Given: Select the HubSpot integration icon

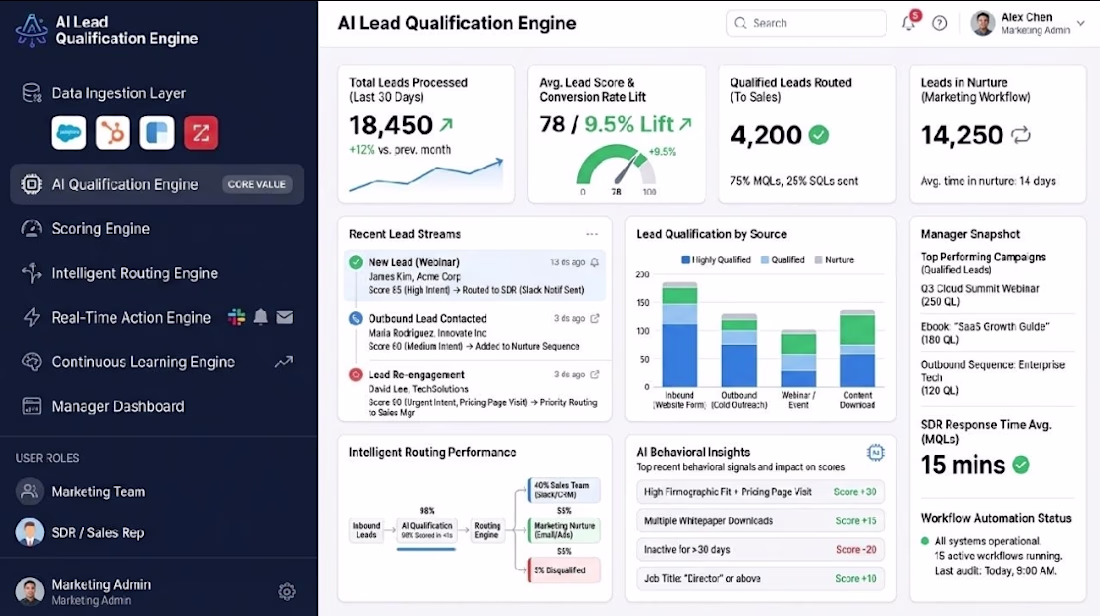Looking at the screenshot, I should click(113, 133).
